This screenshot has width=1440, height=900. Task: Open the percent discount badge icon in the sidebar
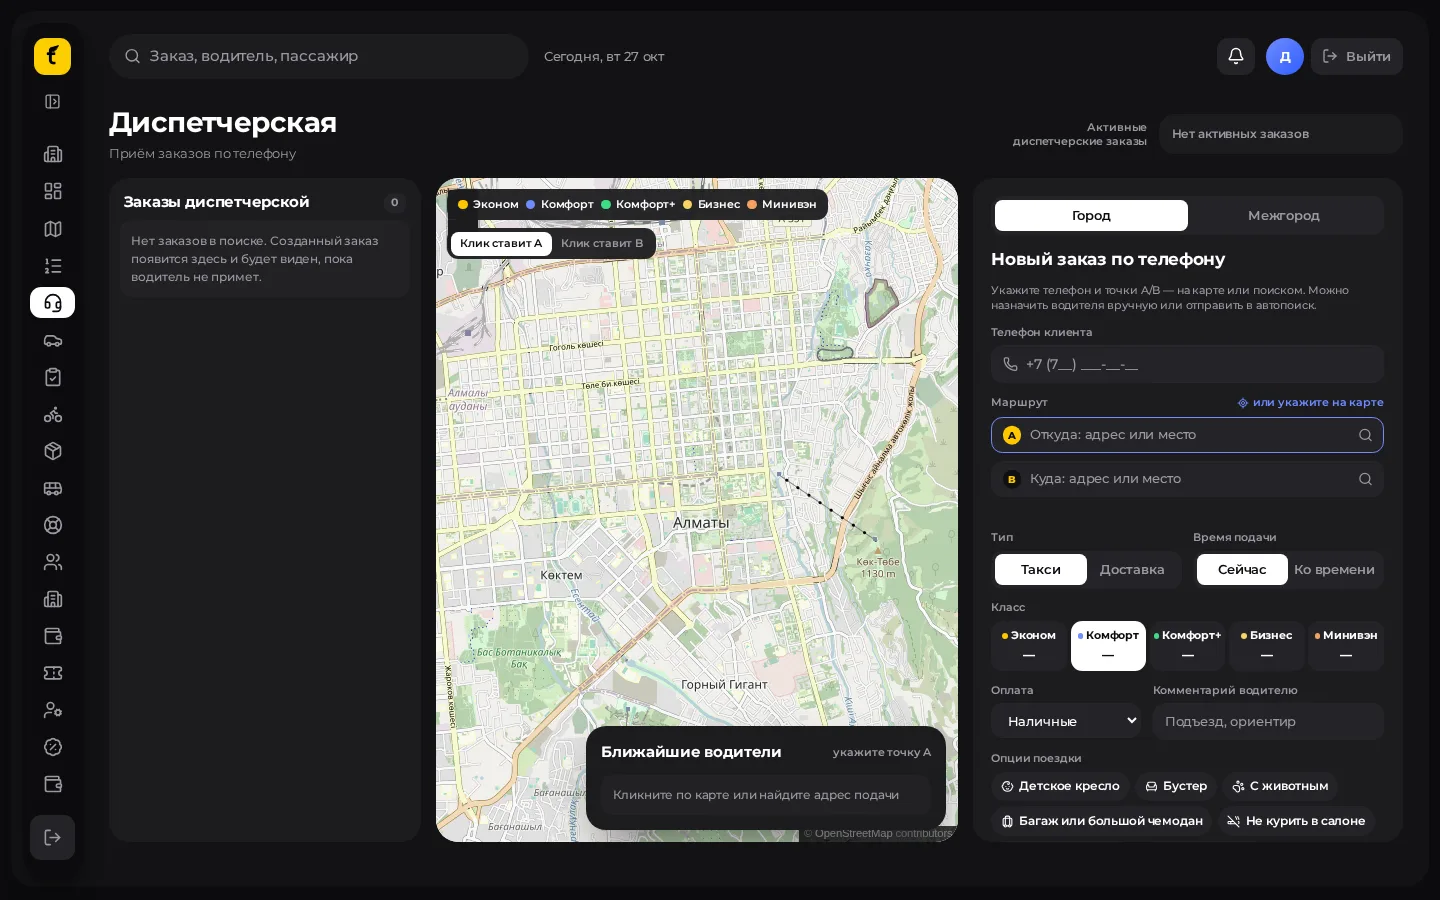pyautogui.click(x=53, y=747)
